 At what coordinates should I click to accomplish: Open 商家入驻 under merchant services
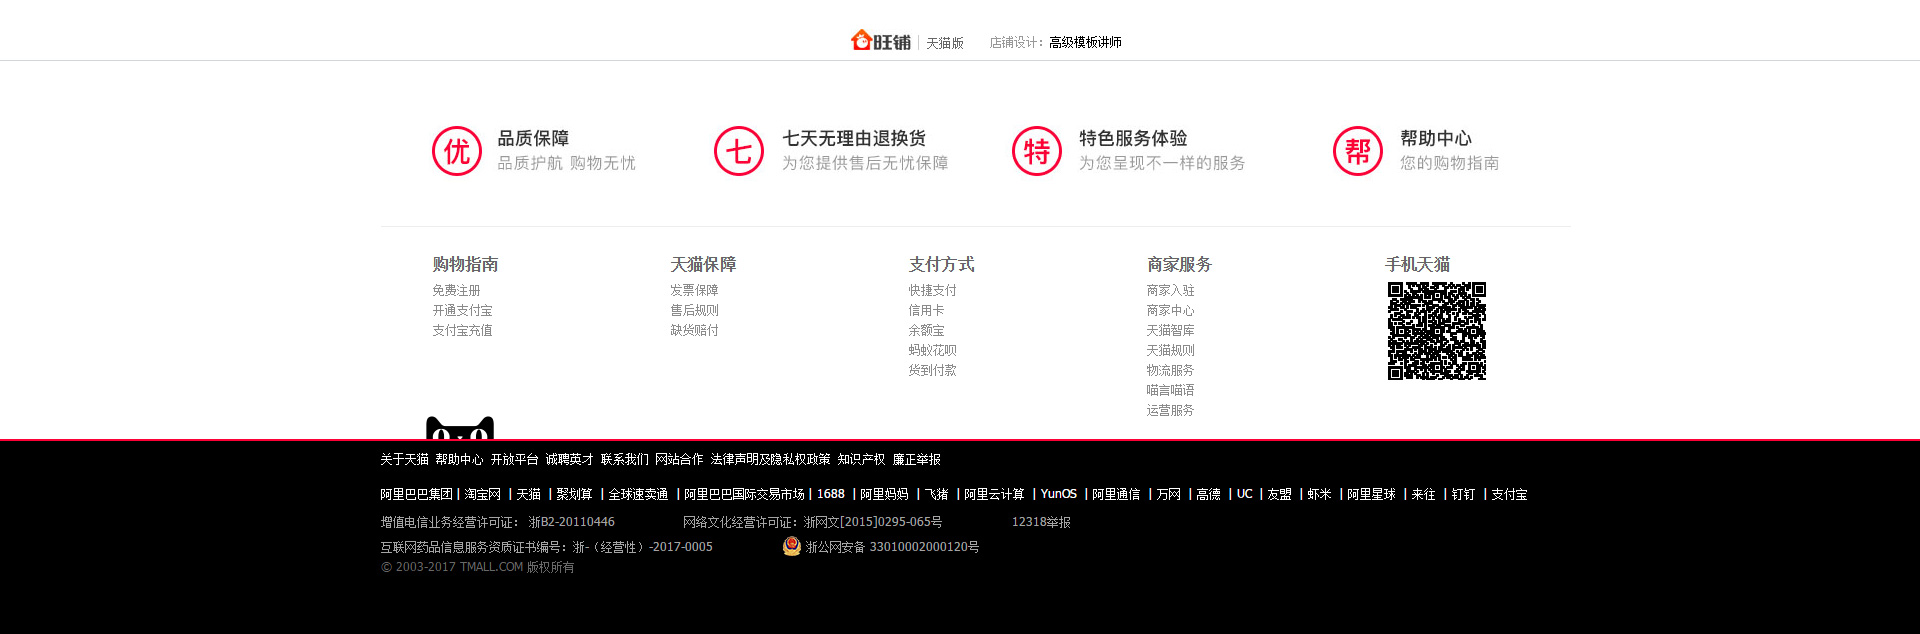click(x=1170, y=290)
